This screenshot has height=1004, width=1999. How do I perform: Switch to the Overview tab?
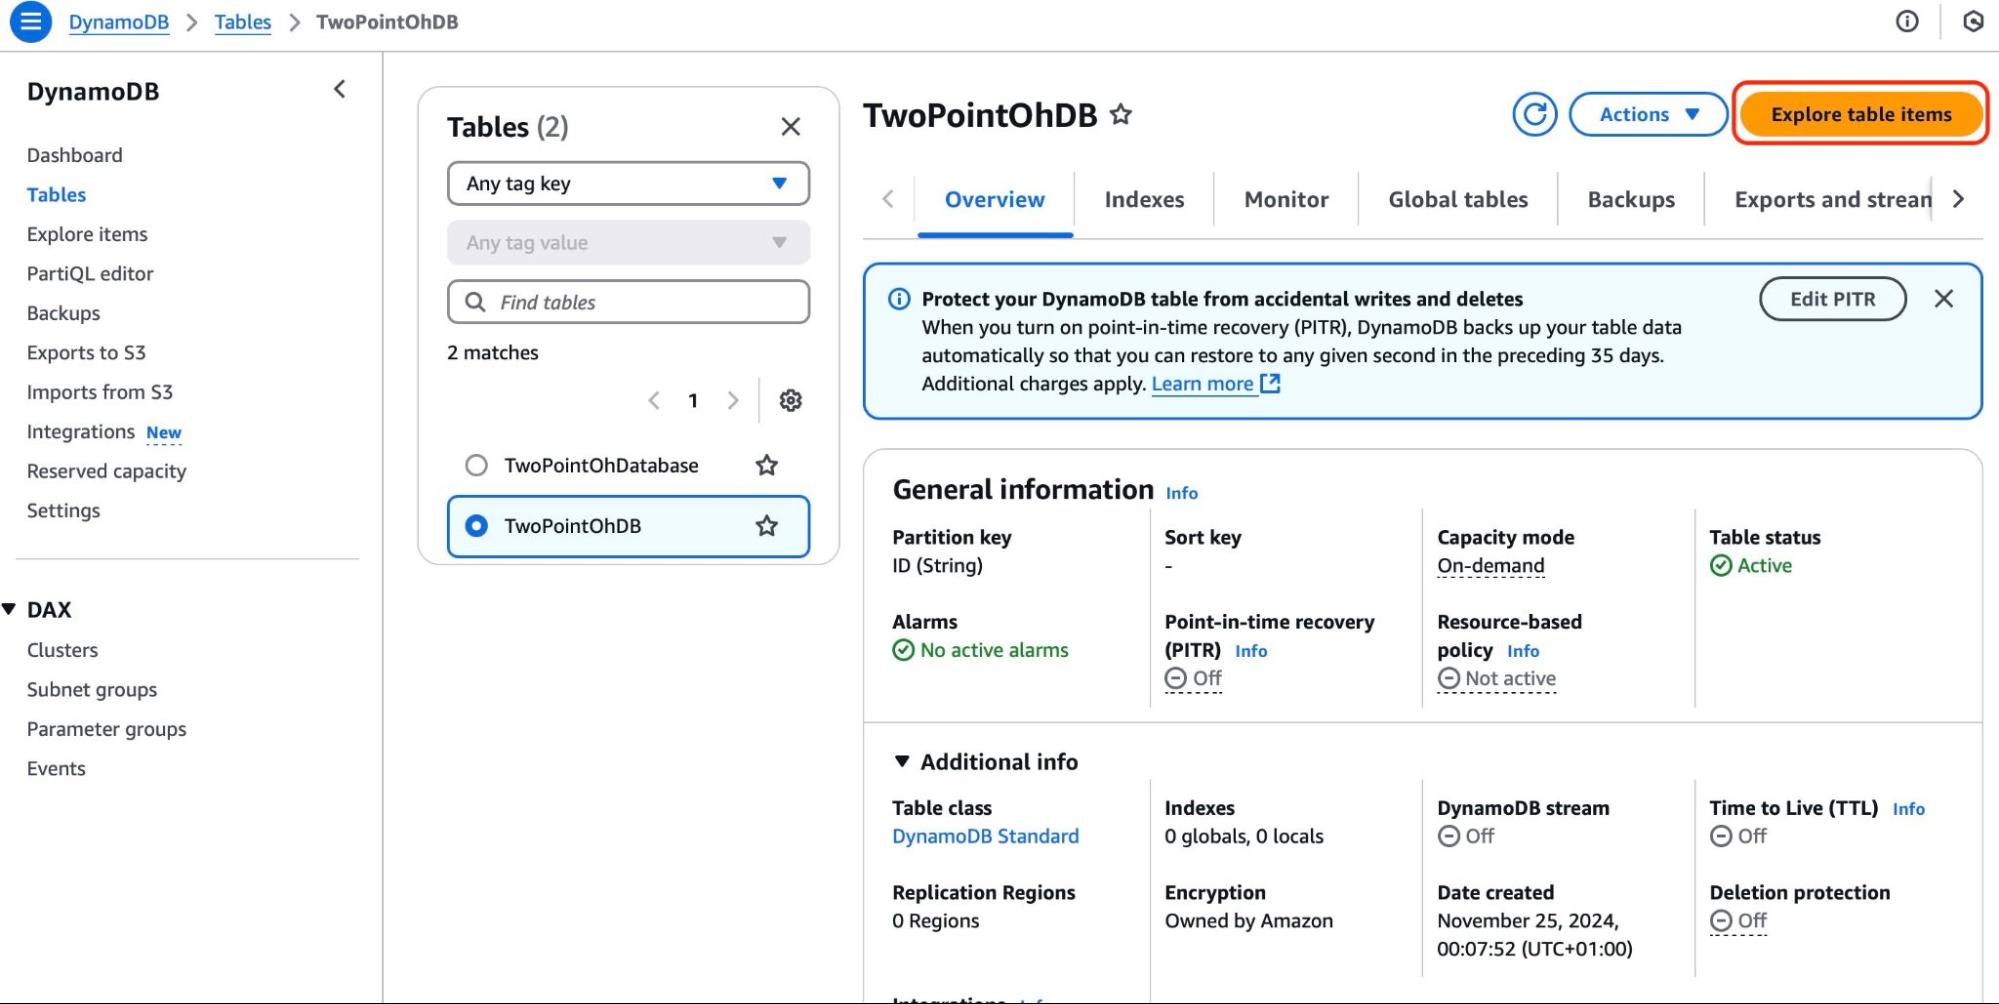(995, 200)
